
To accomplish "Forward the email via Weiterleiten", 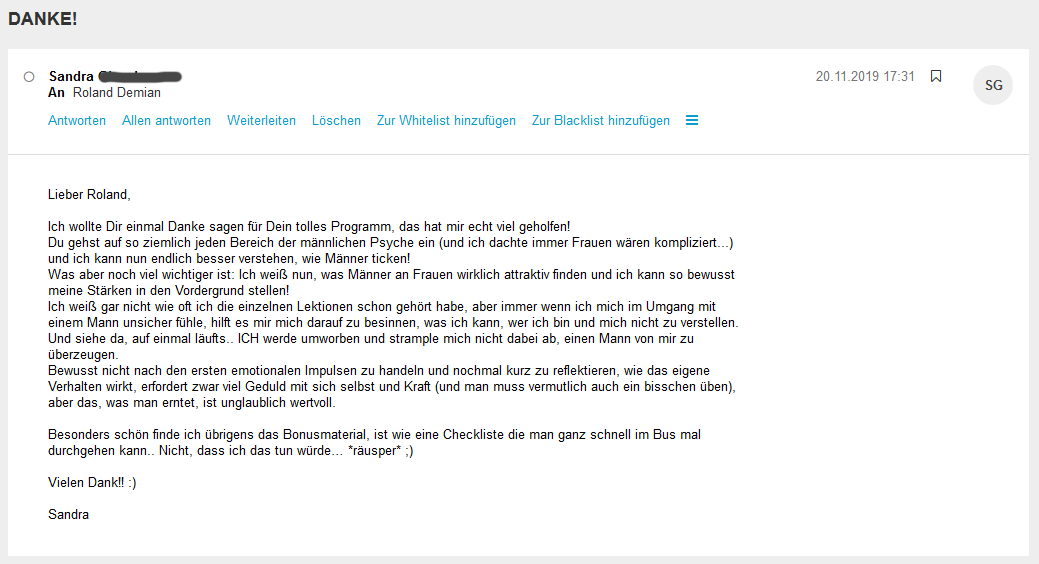I will pyautogui.click(x=261, y=121).
